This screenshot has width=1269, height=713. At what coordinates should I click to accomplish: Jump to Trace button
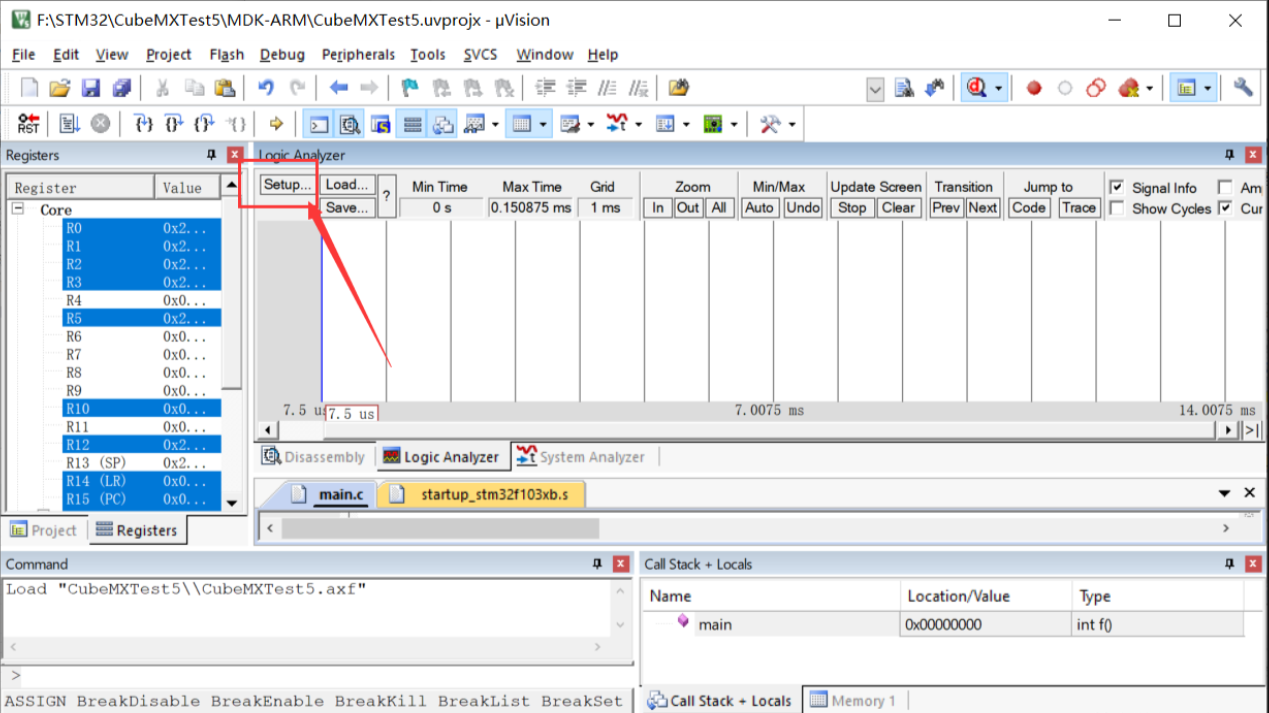(x=1078, y=208)
